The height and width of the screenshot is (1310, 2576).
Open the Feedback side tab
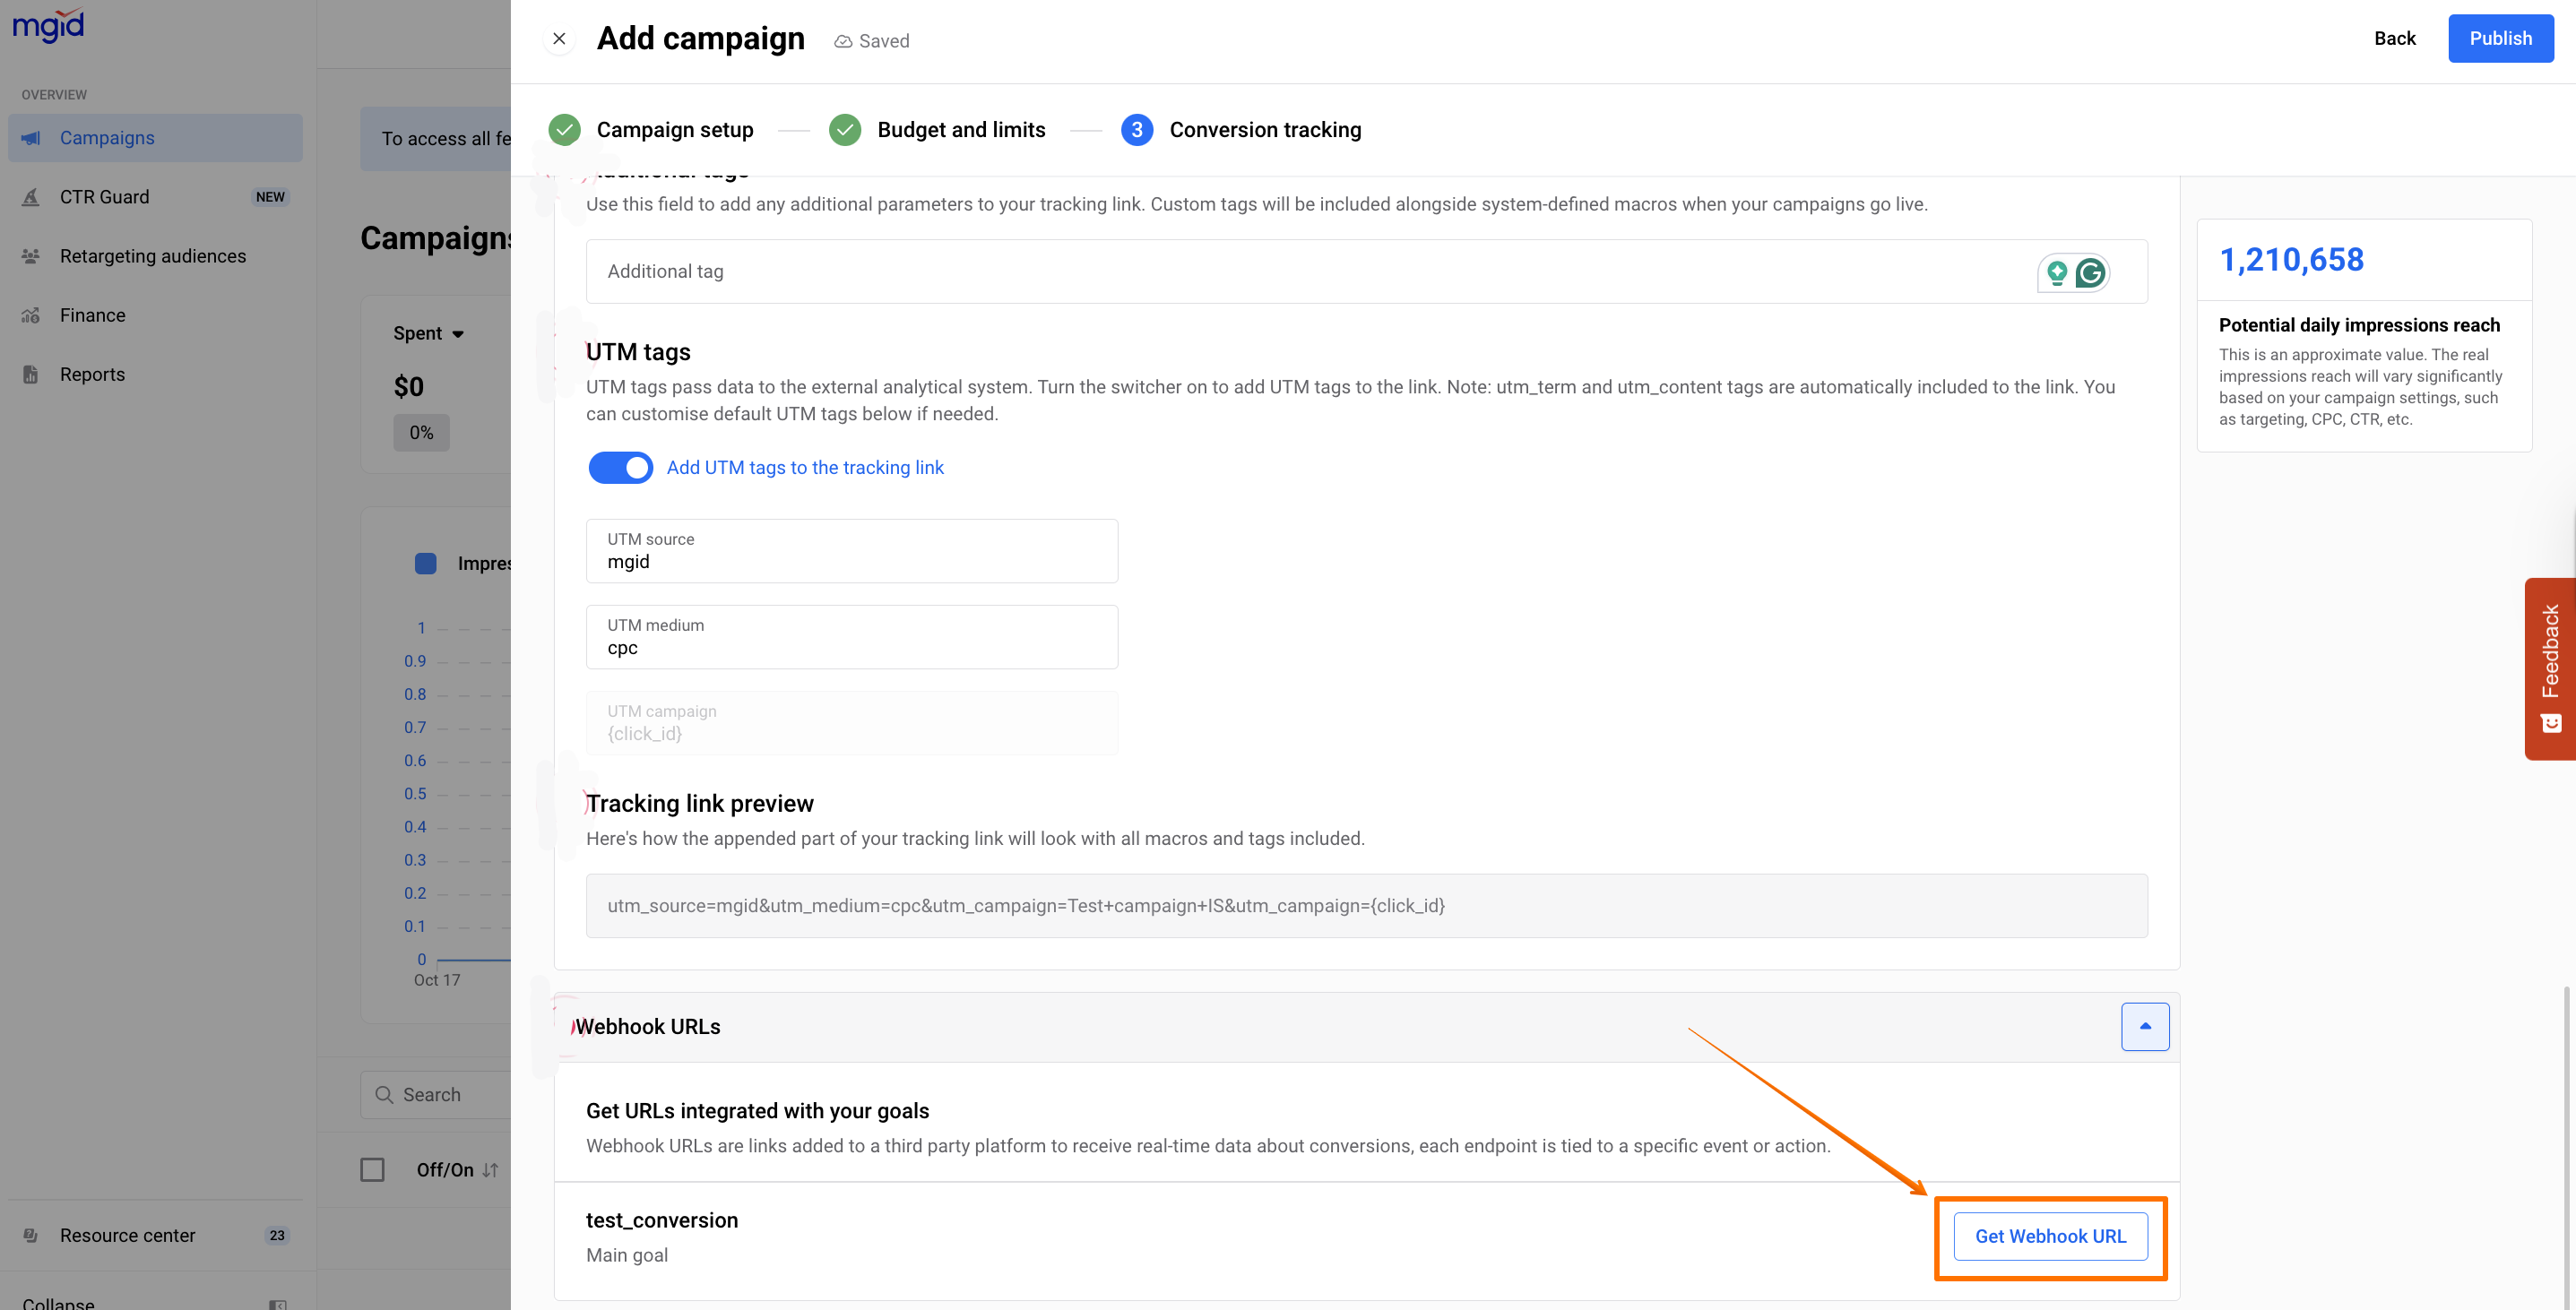[x=2550, y=667]
